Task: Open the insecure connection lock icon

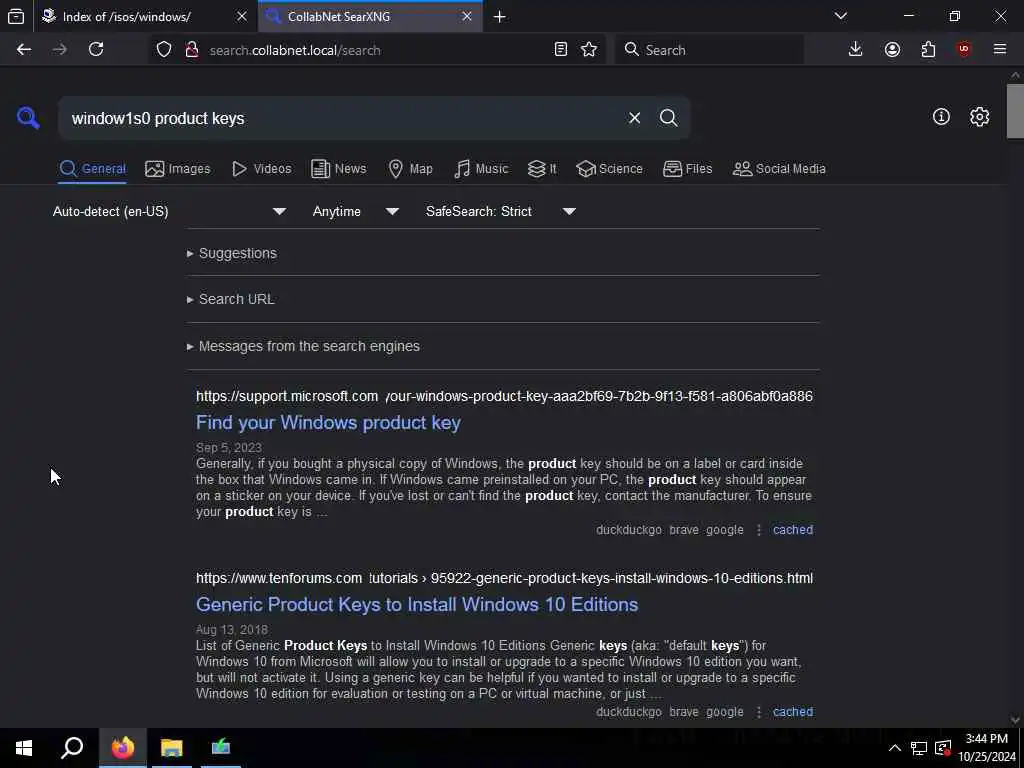Action: coord(191,50)
